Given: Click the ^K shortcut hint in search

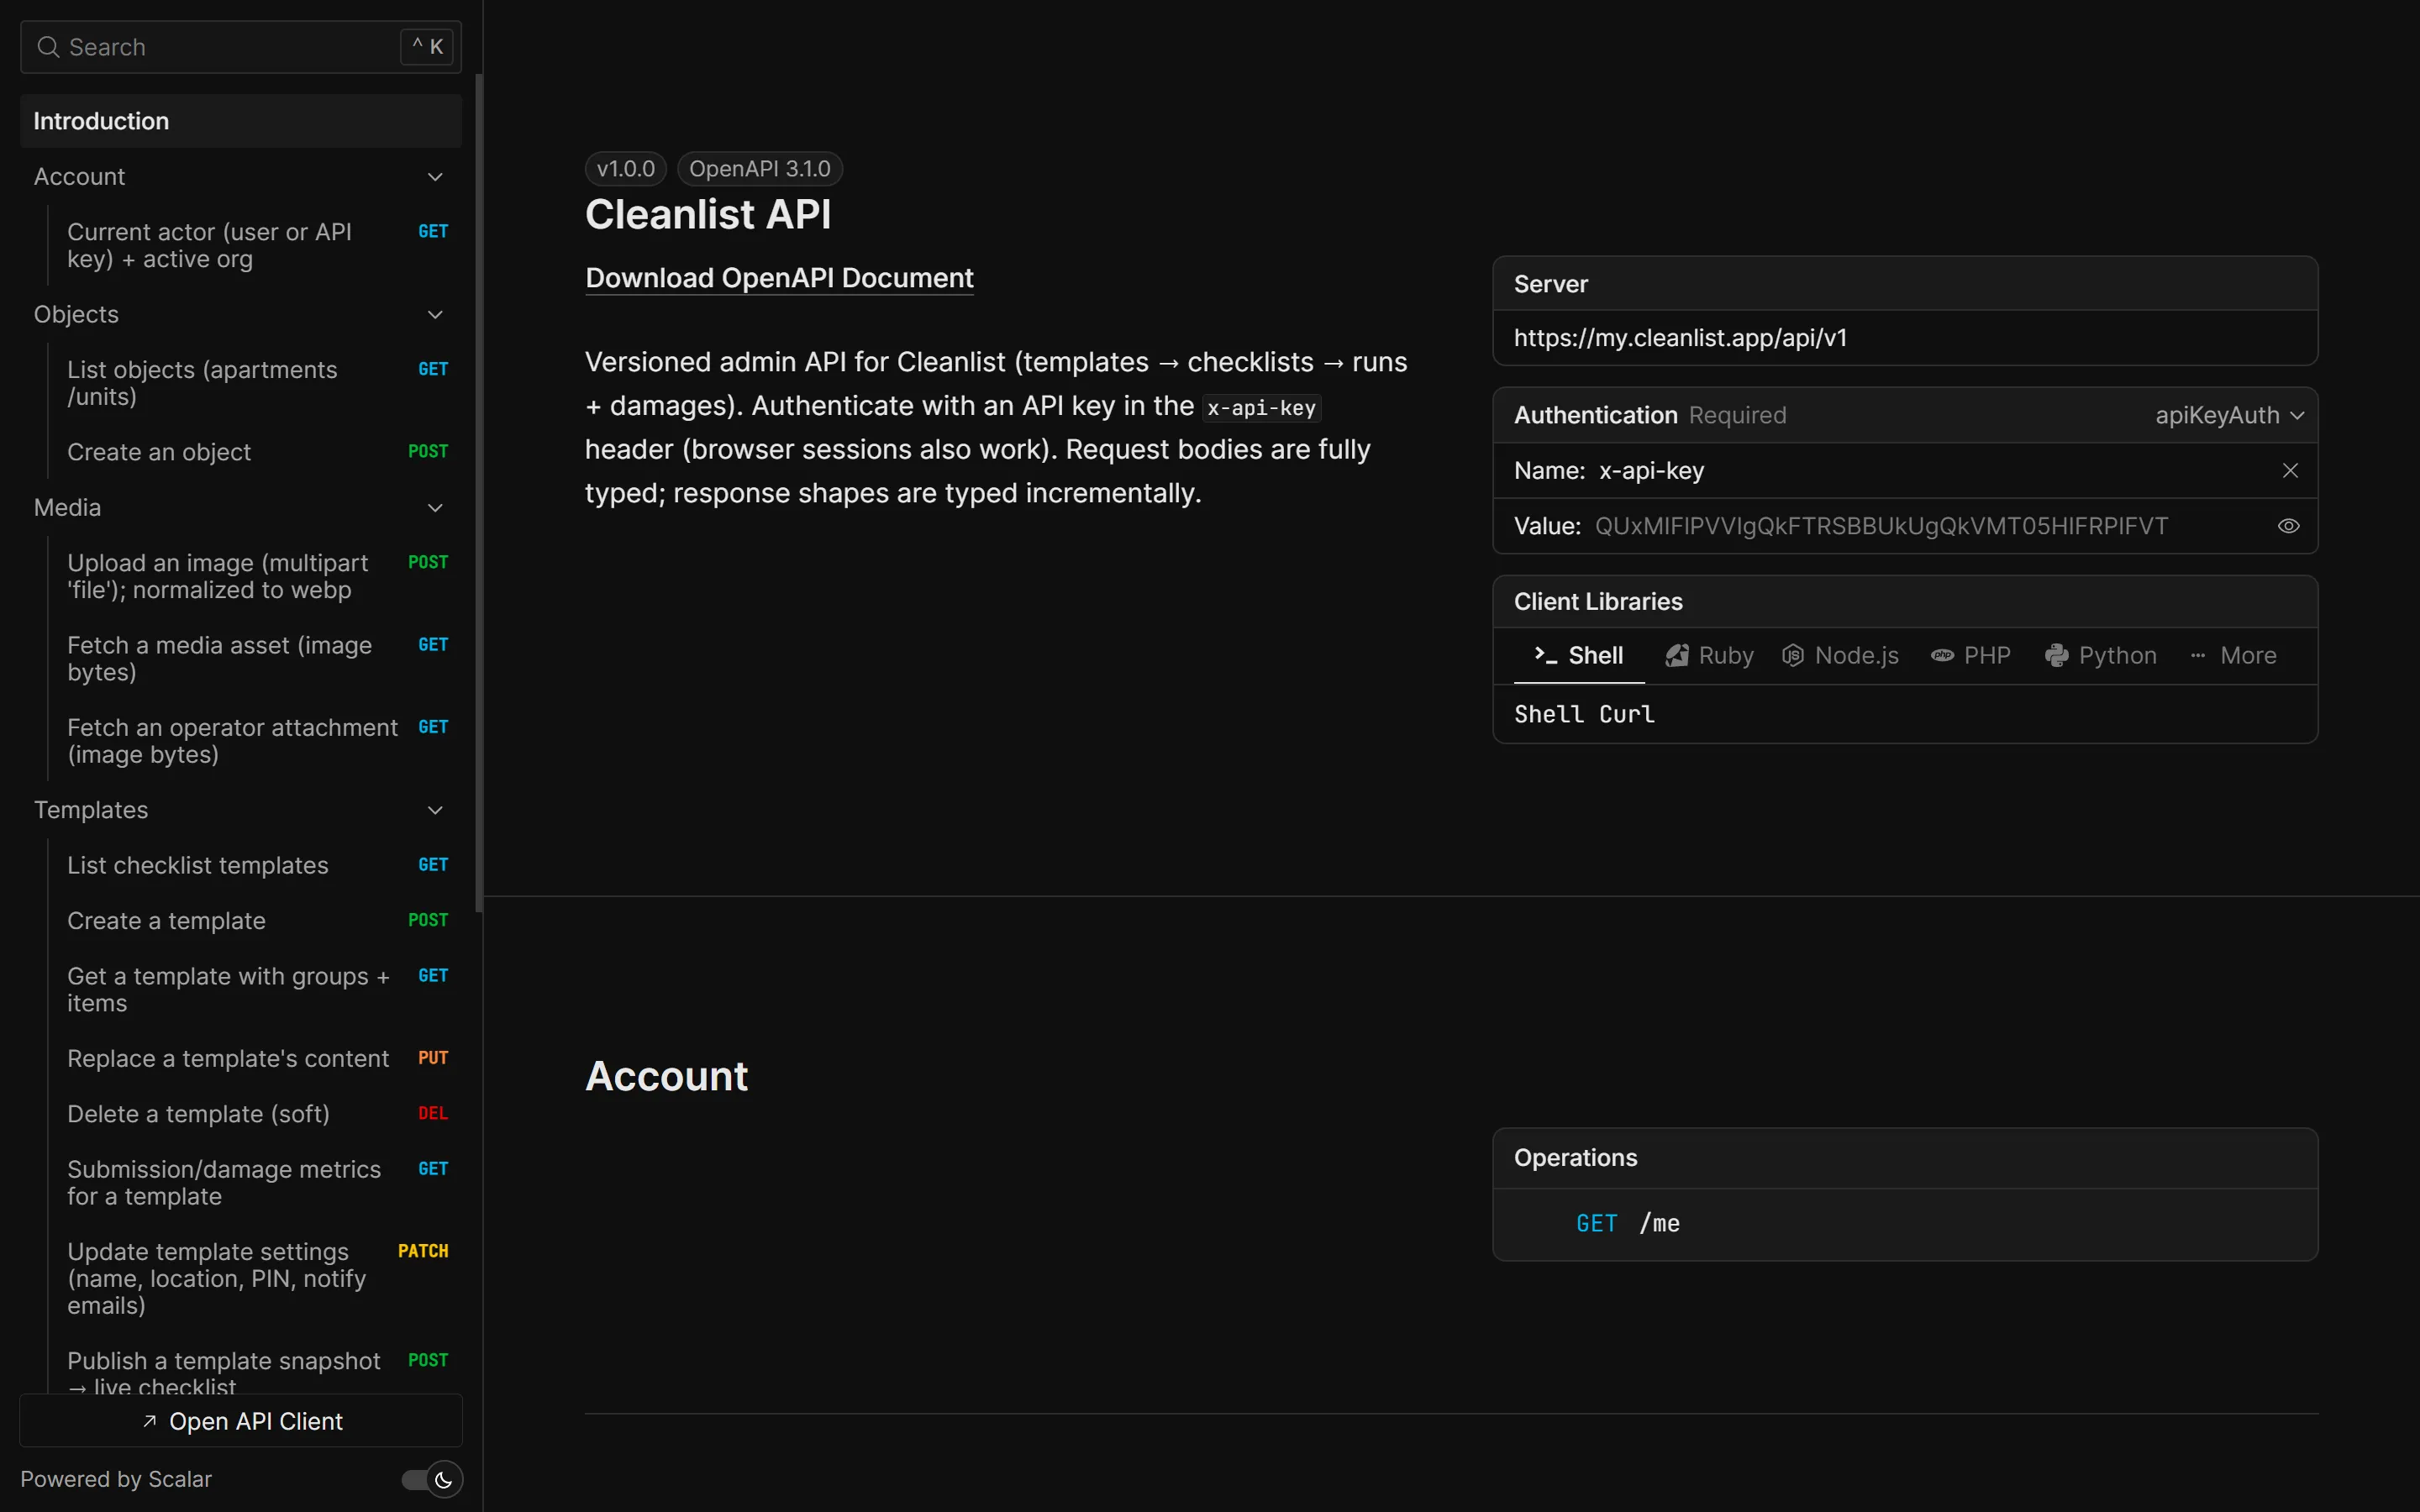Looking at the screenshot, I should (x=427, y=47).
